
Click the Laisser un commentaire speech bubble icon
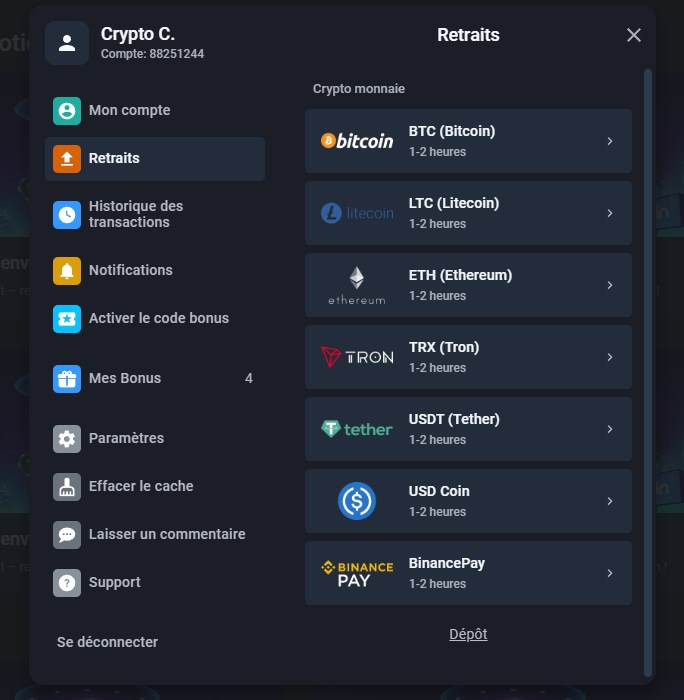click(x=67, y=535)
